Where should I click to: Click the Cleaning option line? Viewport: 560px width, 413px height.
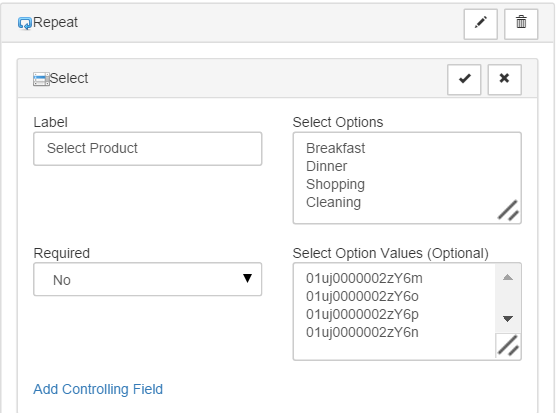point(333,202)
